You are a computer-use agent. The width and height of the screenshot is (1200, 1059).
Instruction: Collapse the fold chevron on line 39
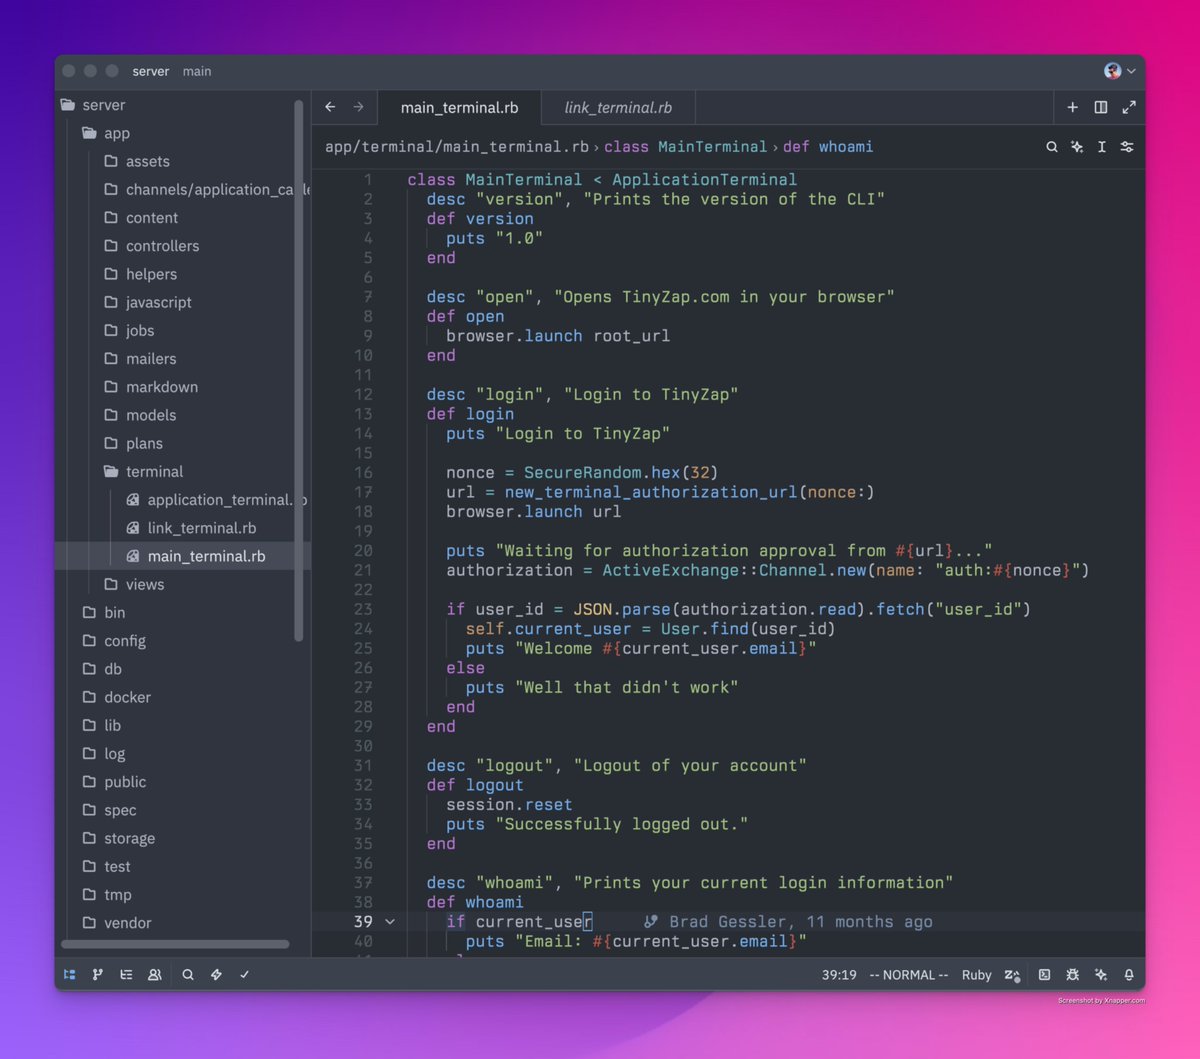click(x=390, y=922)
